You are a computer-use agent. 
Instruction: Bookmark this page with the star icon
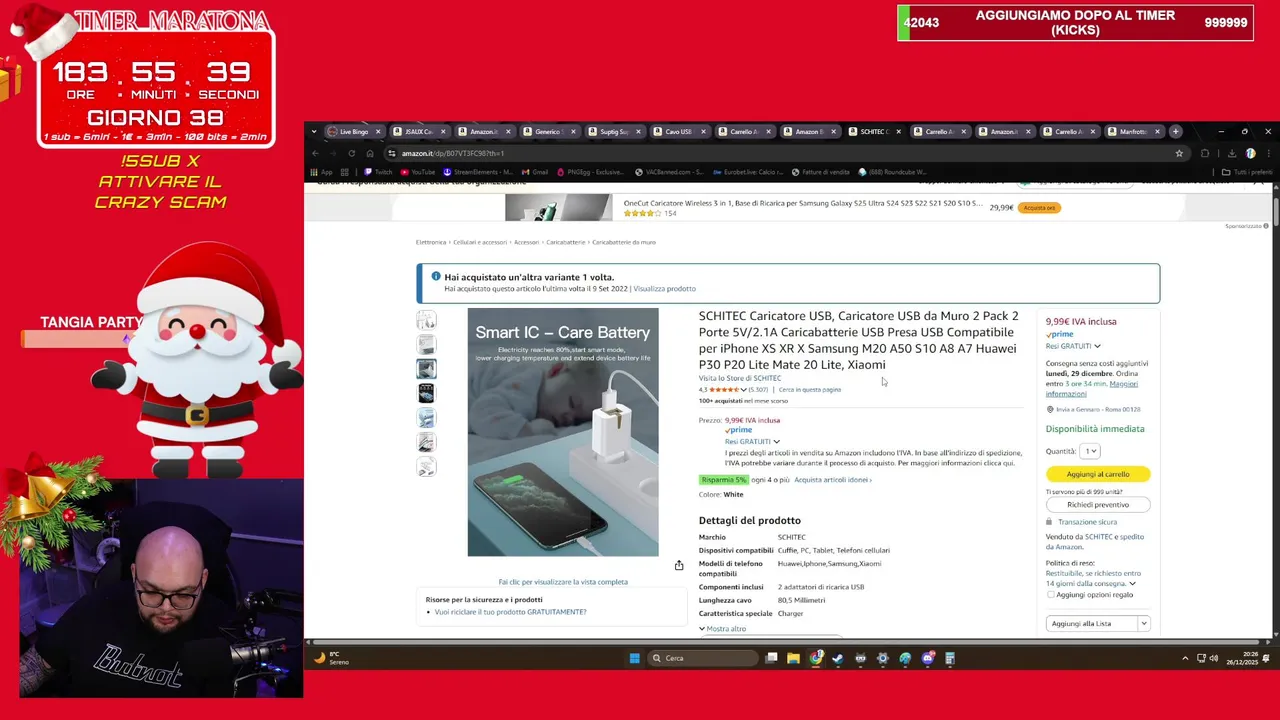1179,153
